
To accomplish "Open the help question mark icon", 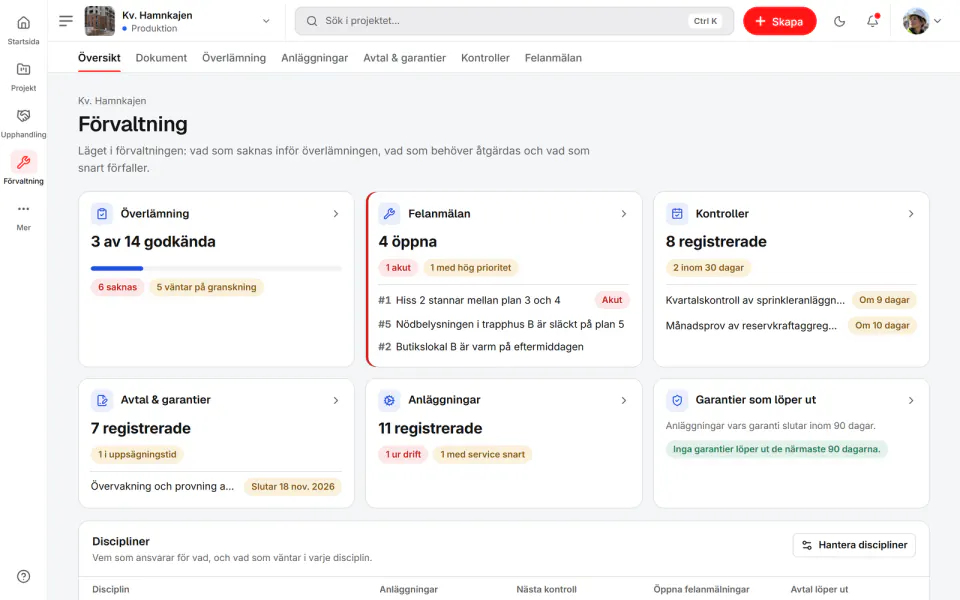I will 23,576.
